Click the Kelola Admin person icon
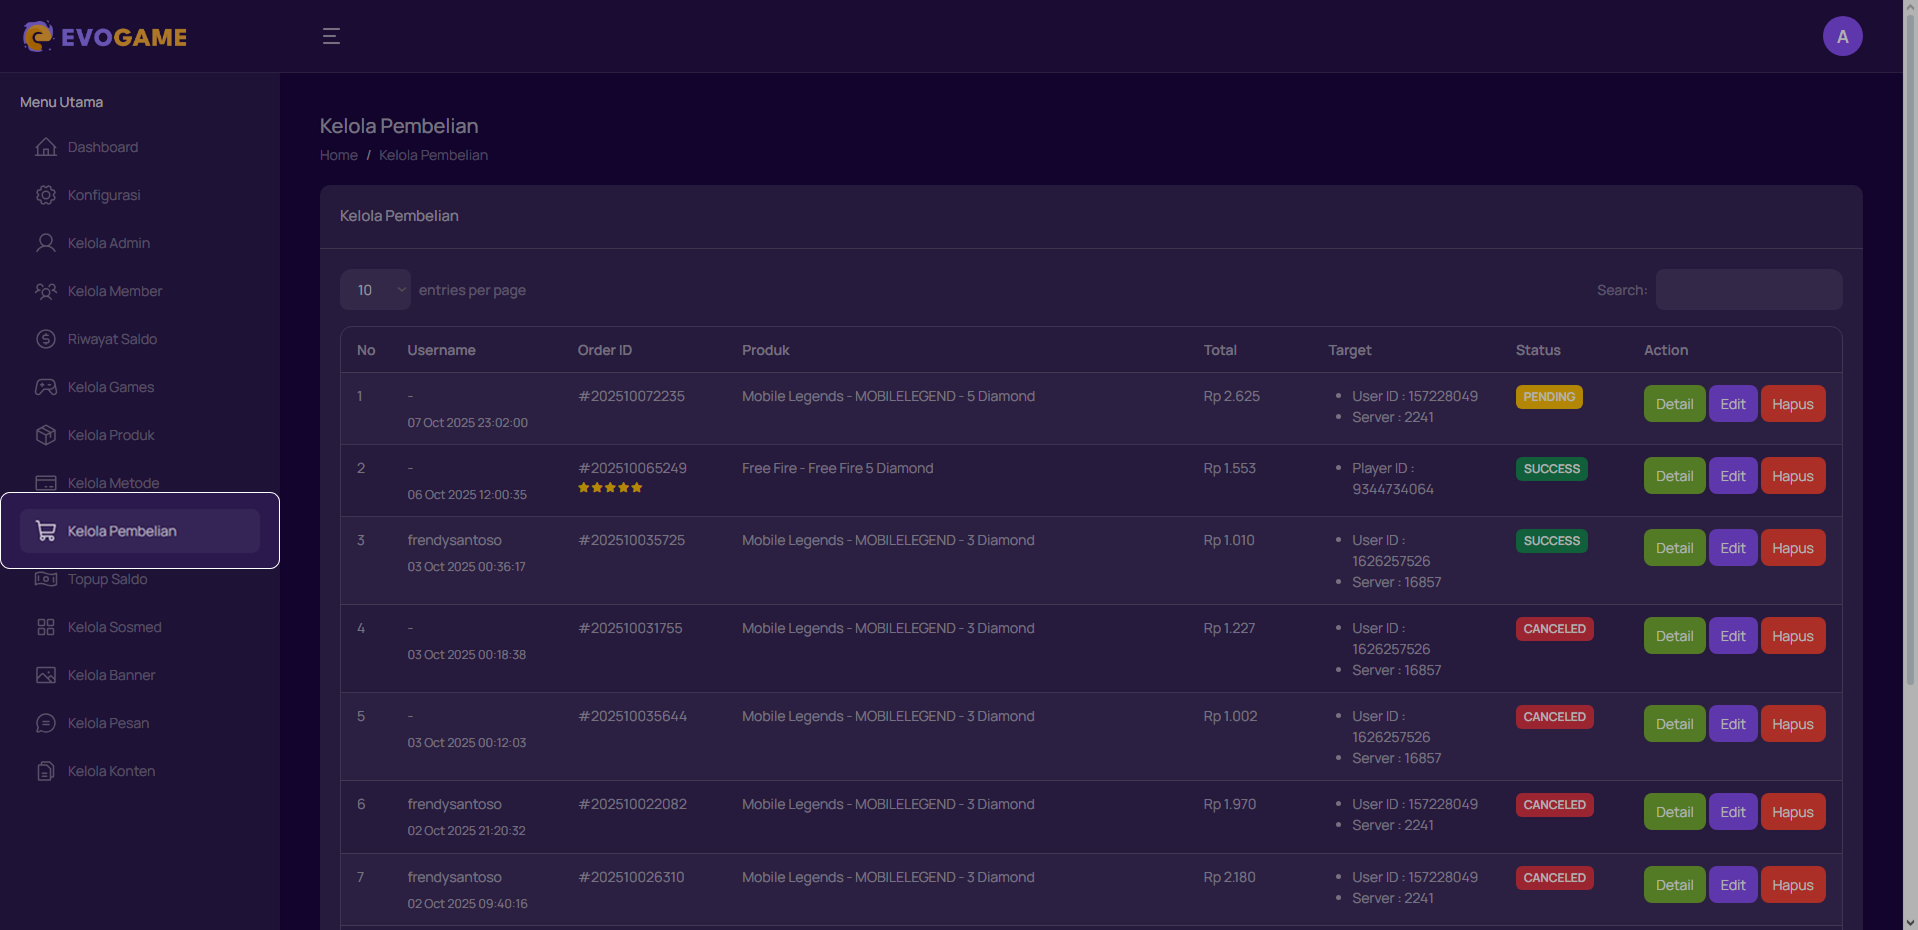Viewport: 1918px width, 930px height. [46, 243]
